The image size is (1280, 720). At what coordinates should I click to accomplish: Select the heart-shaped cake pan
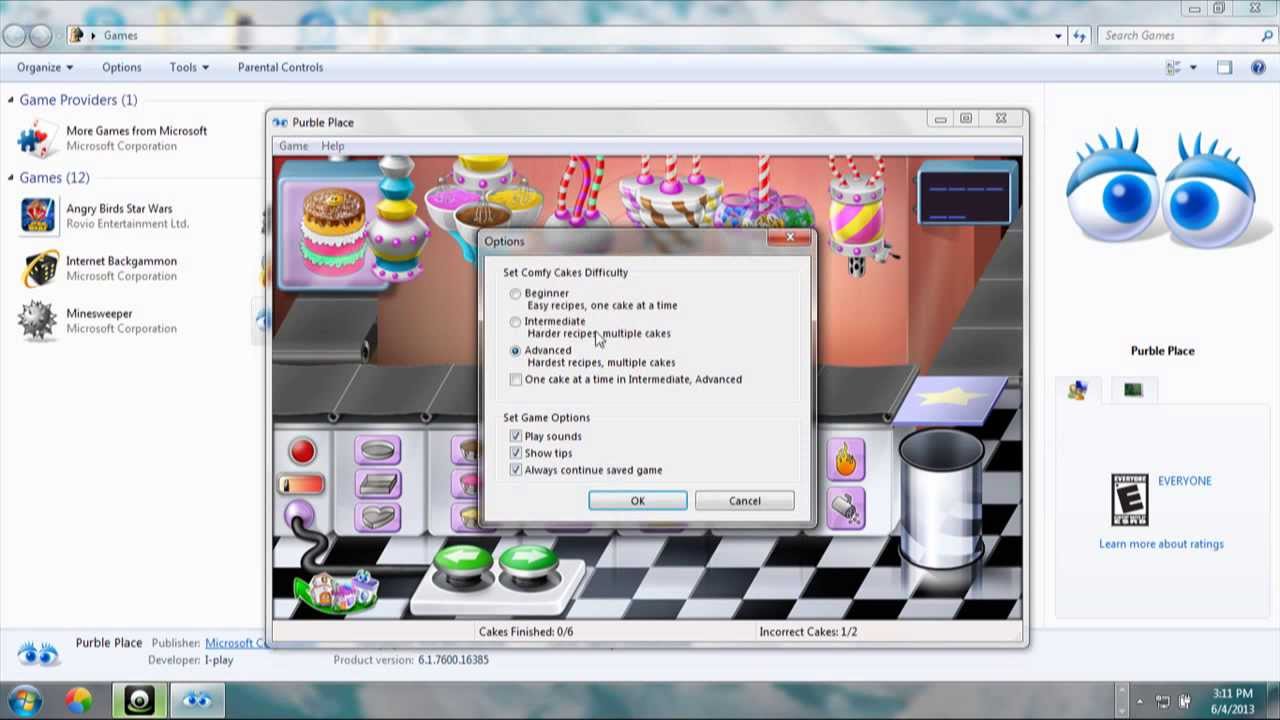(377, 517)
